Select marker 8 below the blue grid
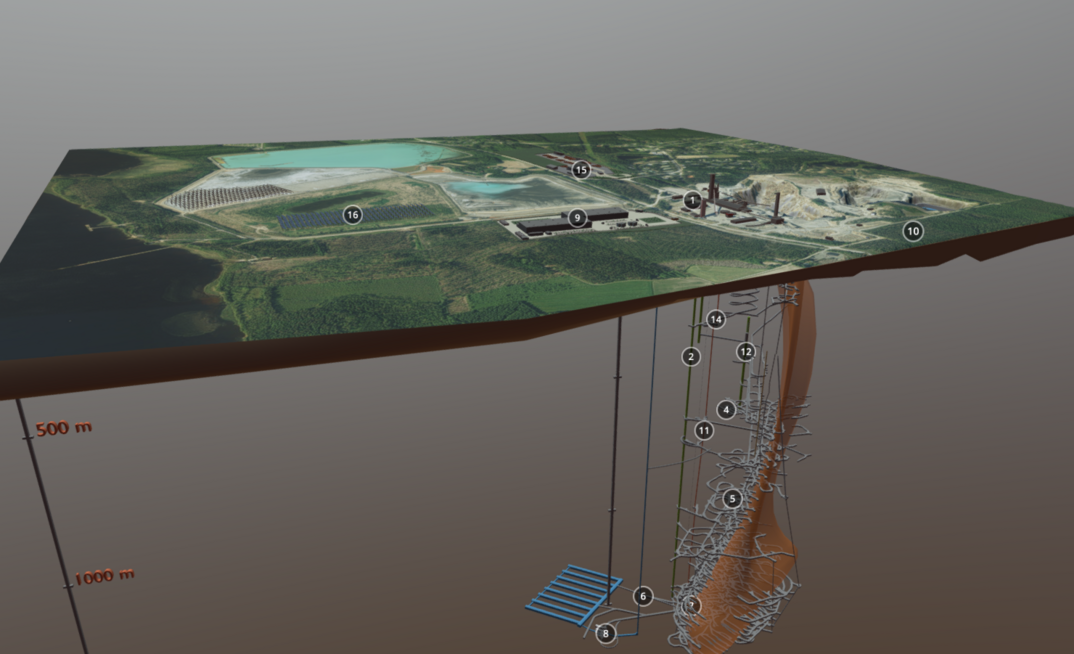Viewport: 1074px width, 654px height. pos(605,633)
